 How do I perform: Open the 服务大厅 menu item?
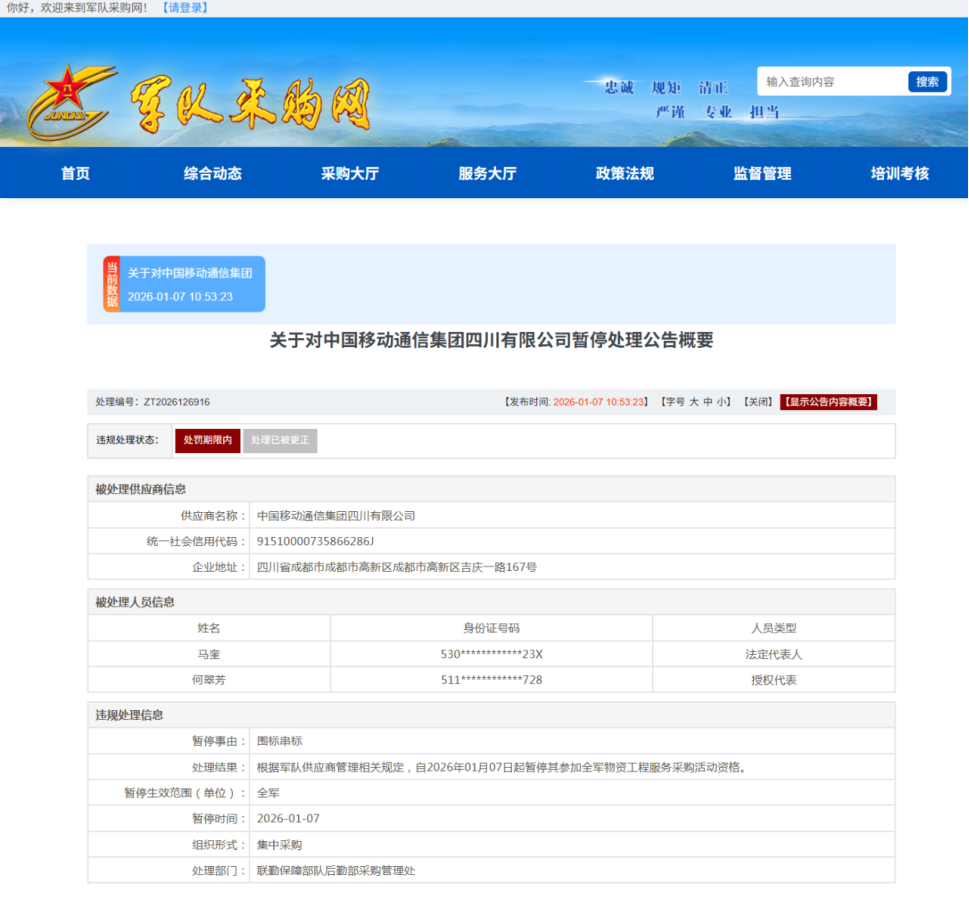tap(488, 173)
